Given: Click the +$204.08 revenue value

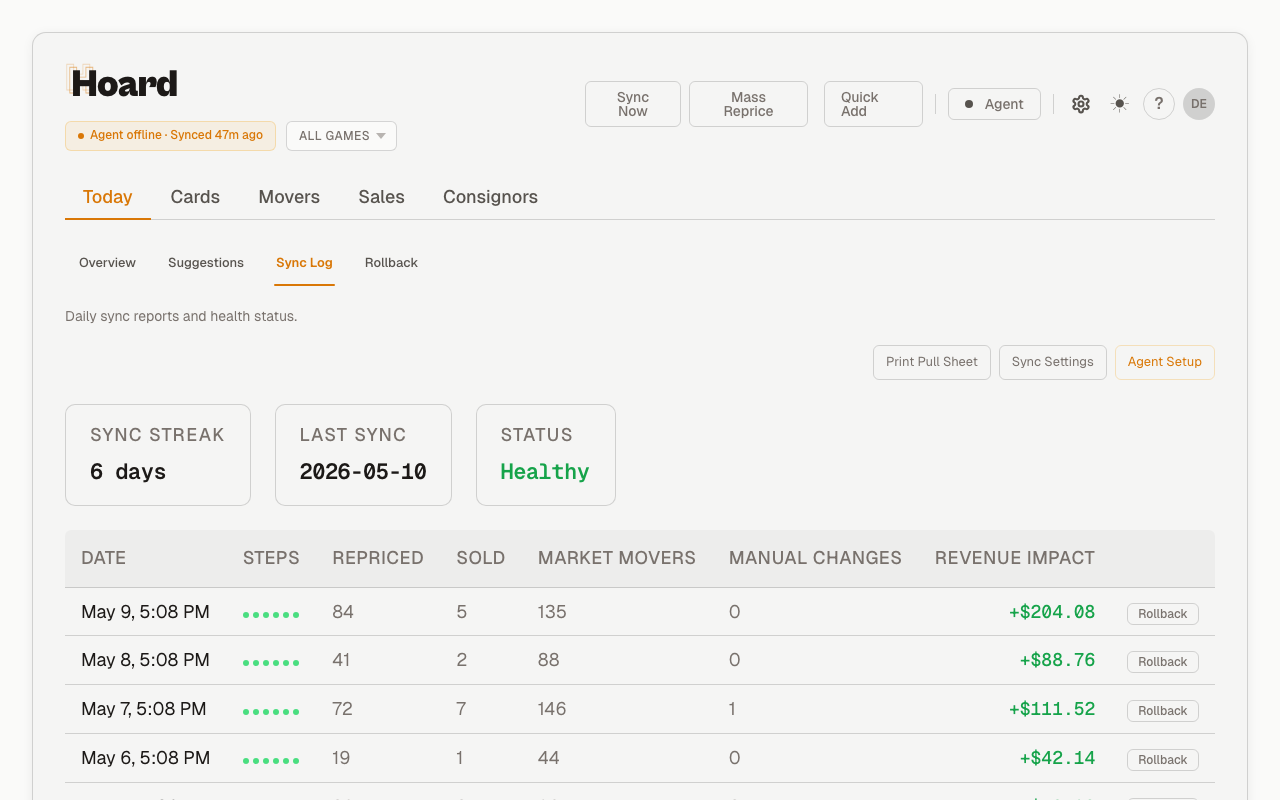Looking at the screenshot, I should tap(1052, 612).
